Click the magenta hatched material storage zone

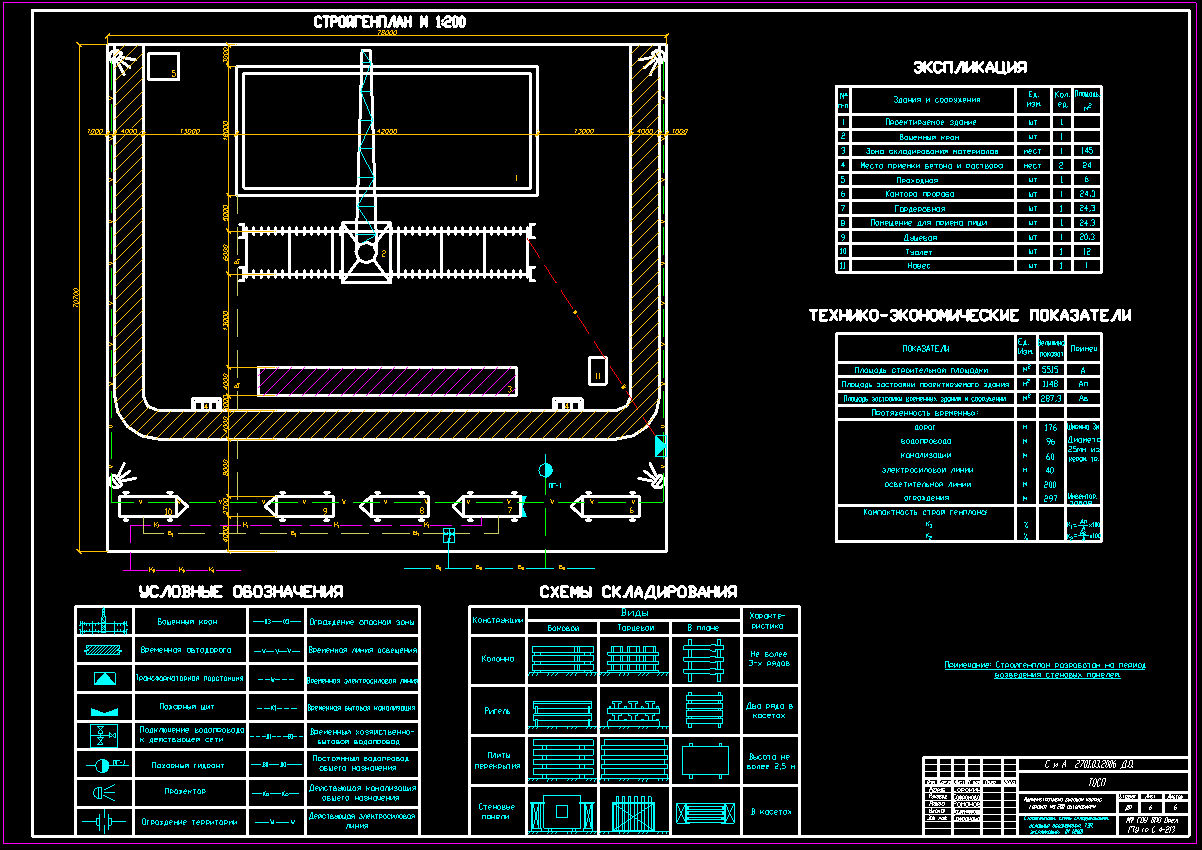tap(387, 381)
